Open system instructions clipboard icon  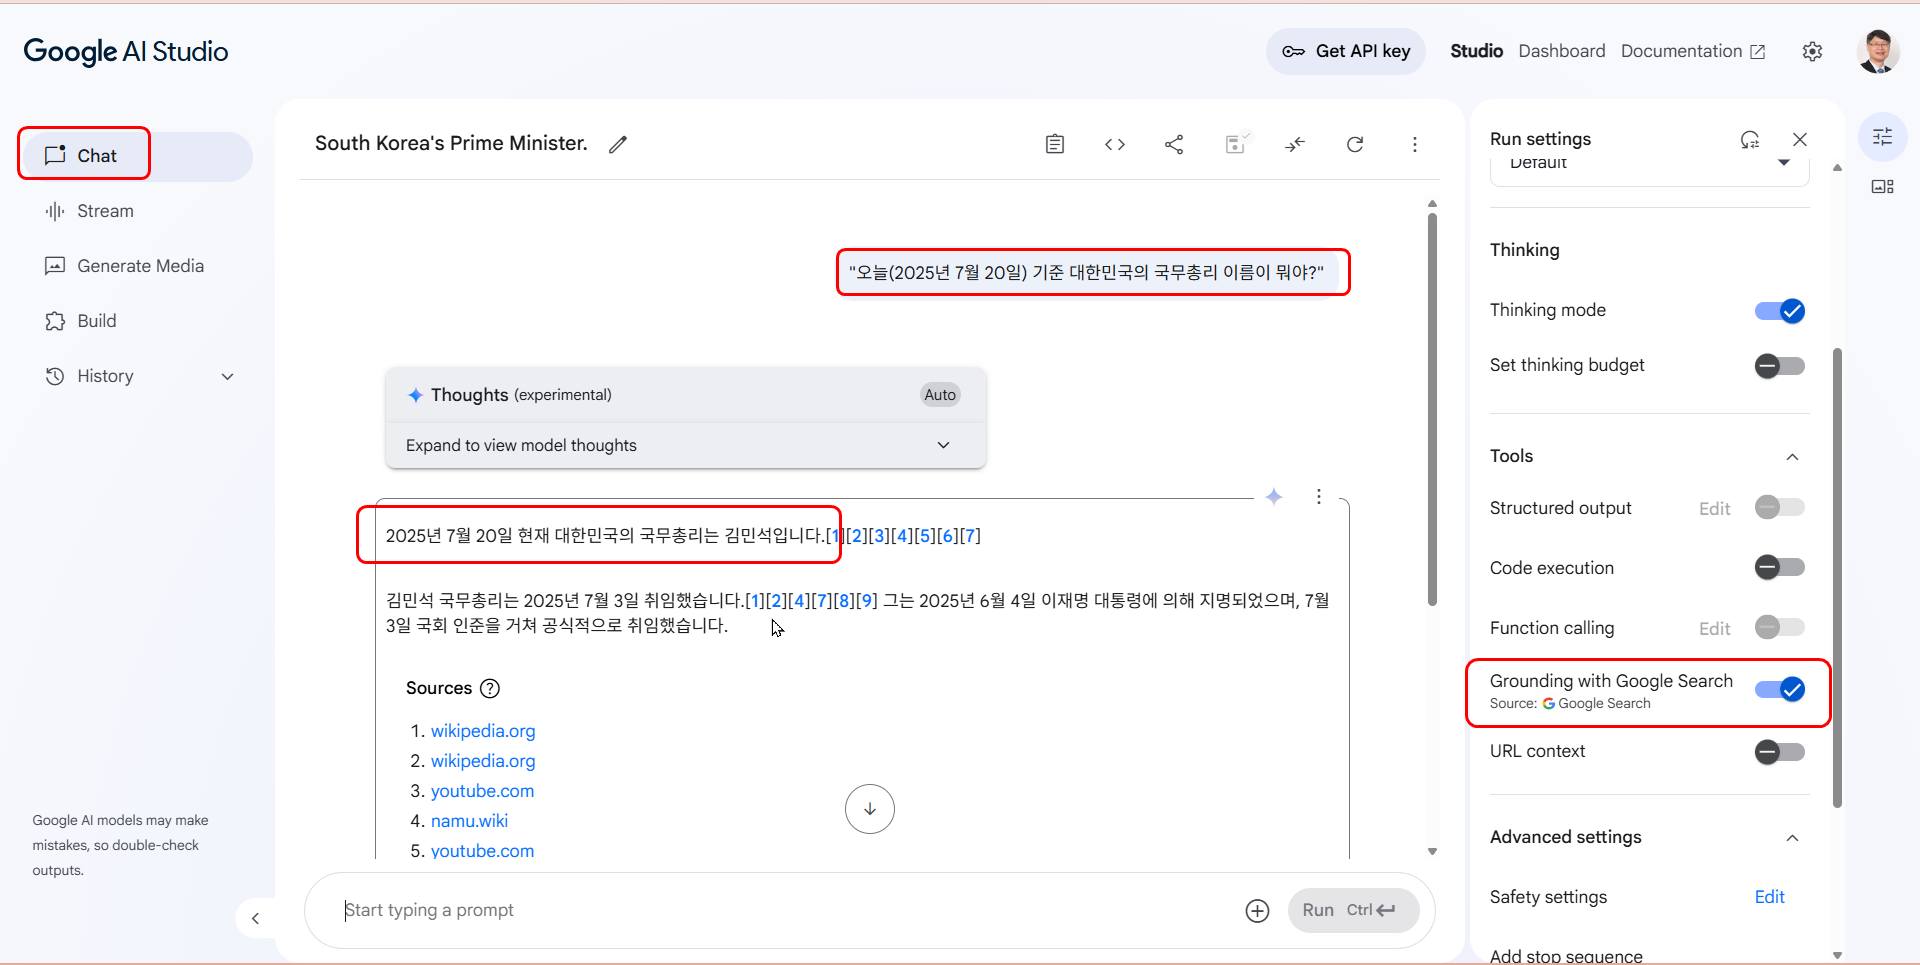(x=1055, y=144)
